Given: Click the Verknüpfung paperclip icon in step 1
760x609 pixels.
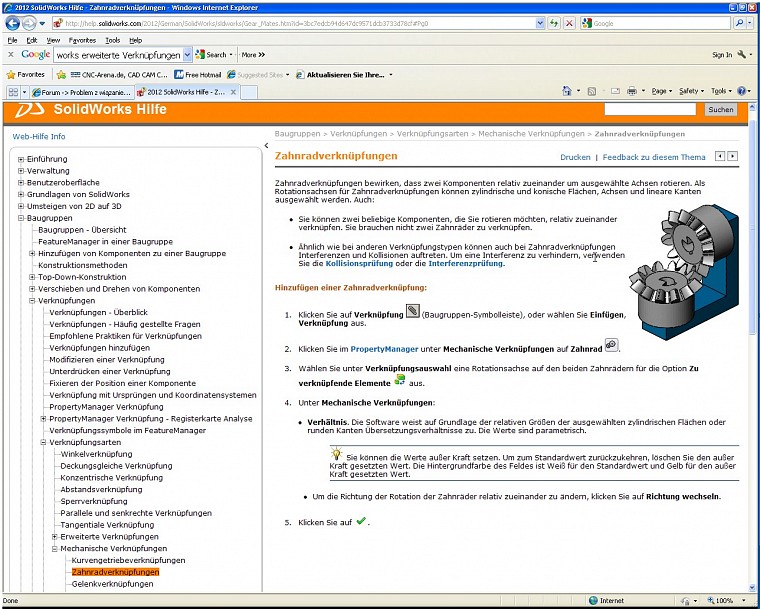Looking at the screenshot, I should [412, 311].
